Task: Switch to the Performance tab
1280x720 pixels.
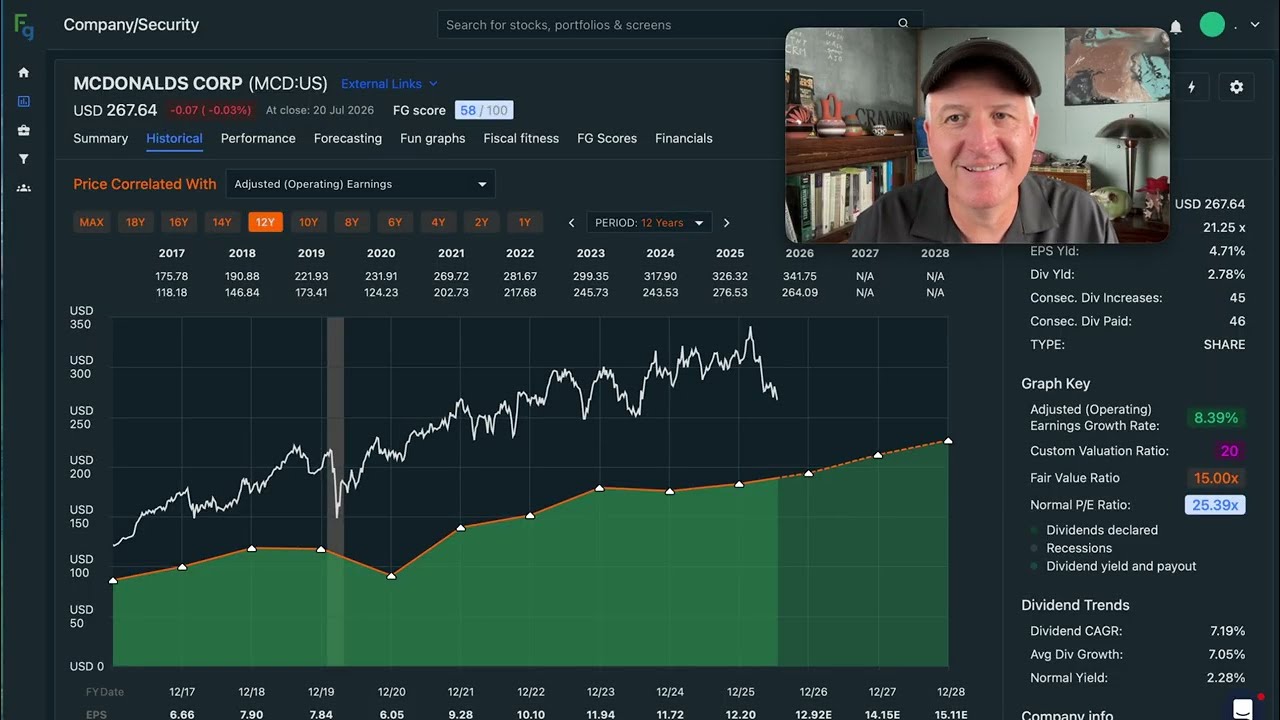Action: (258, 138)
